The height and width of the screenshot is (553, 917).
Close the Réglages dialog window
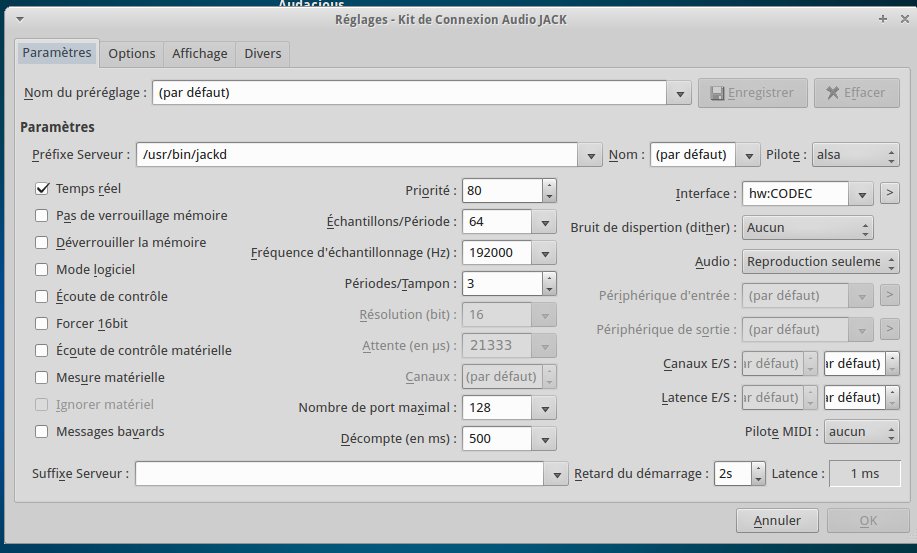(x=902, y=18)
